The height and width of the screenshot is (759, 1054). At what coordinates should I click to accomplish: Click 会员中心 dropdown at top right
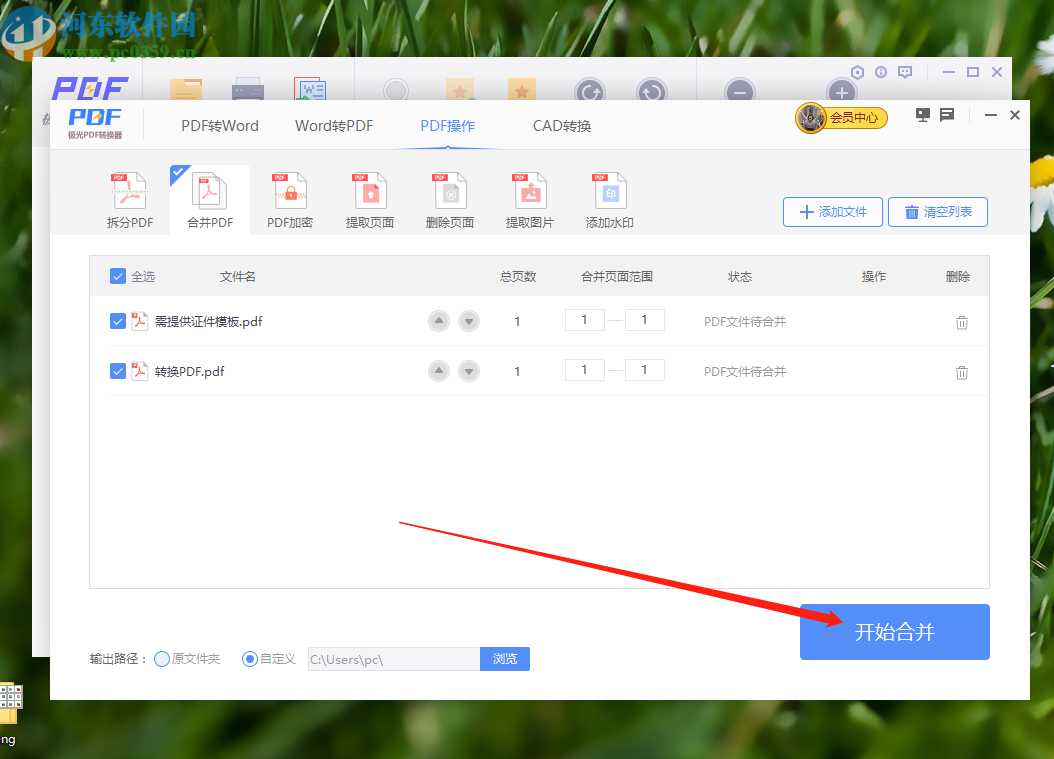[841, 117]
